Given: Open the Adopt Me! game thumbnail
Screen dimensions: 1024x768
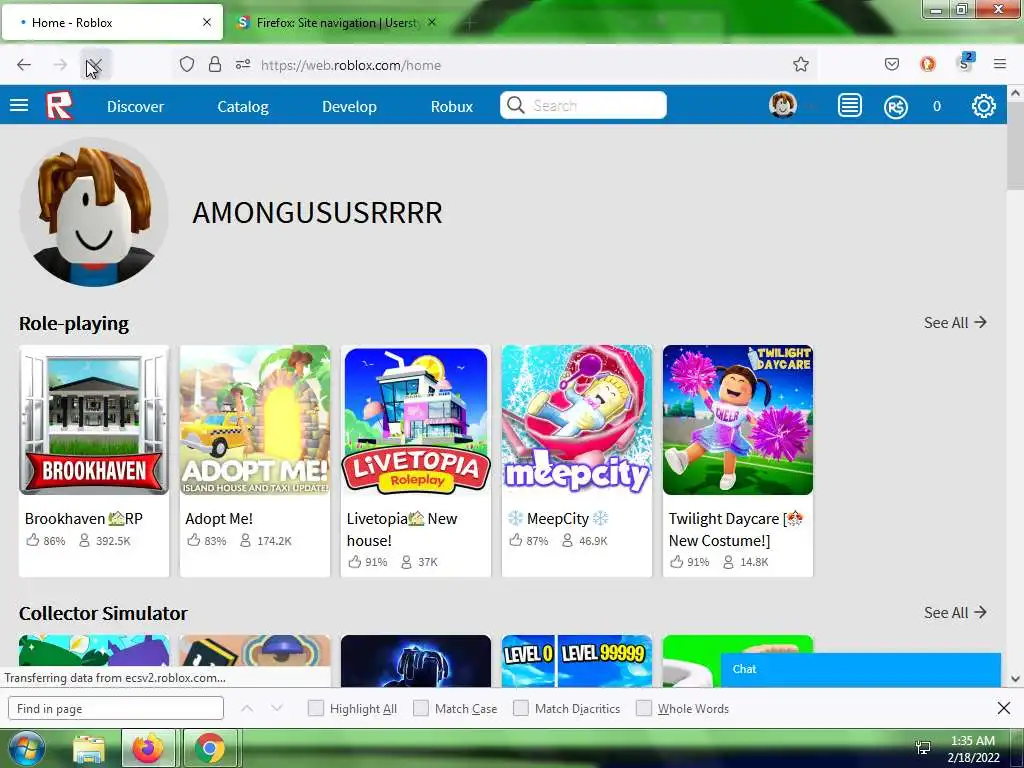Looking at the screenshot, I should tap(255, 420).
